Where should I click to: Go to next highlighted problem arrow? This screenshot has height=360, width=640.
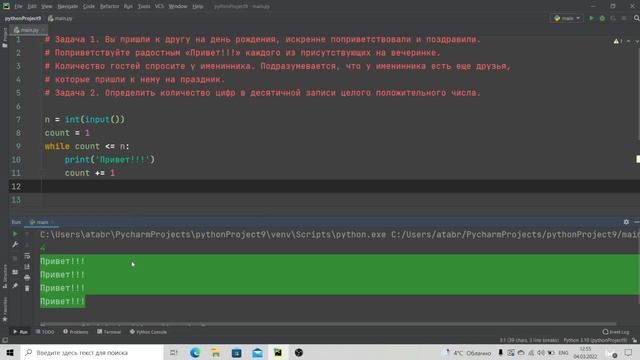[636, 41]
